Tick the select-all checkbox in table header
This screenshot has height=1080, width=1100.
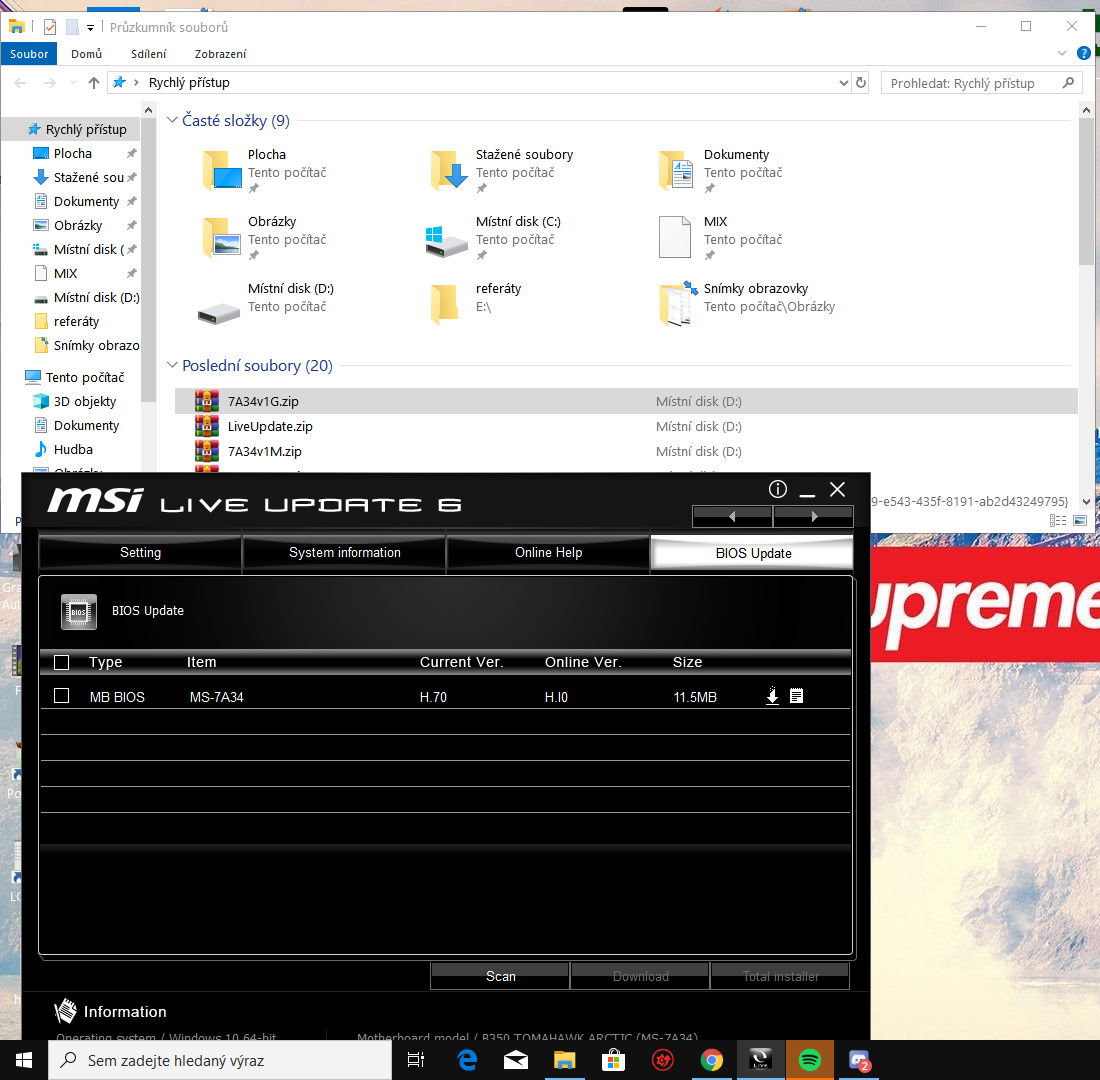click(62, 662)
